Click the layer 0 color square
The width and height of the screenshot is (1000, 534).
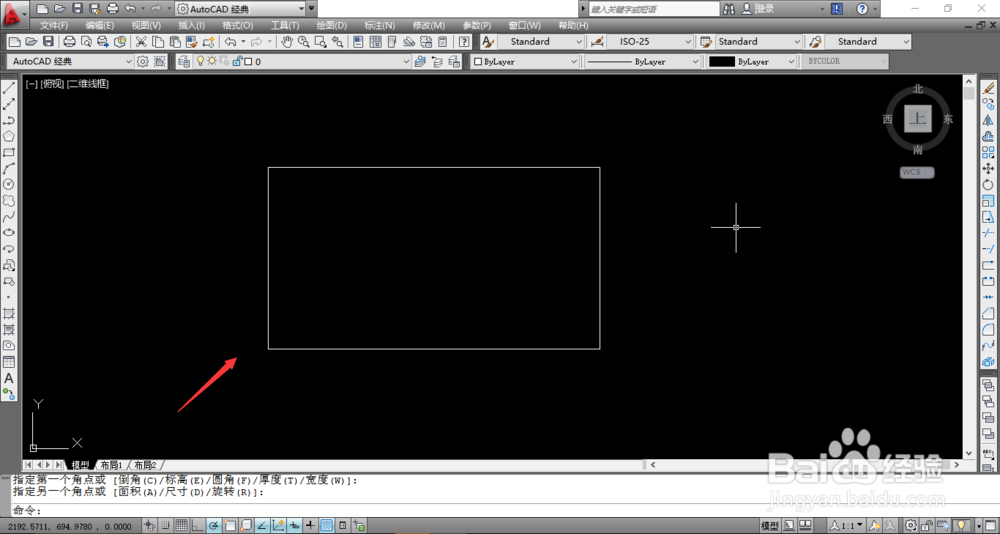point(249,62)
